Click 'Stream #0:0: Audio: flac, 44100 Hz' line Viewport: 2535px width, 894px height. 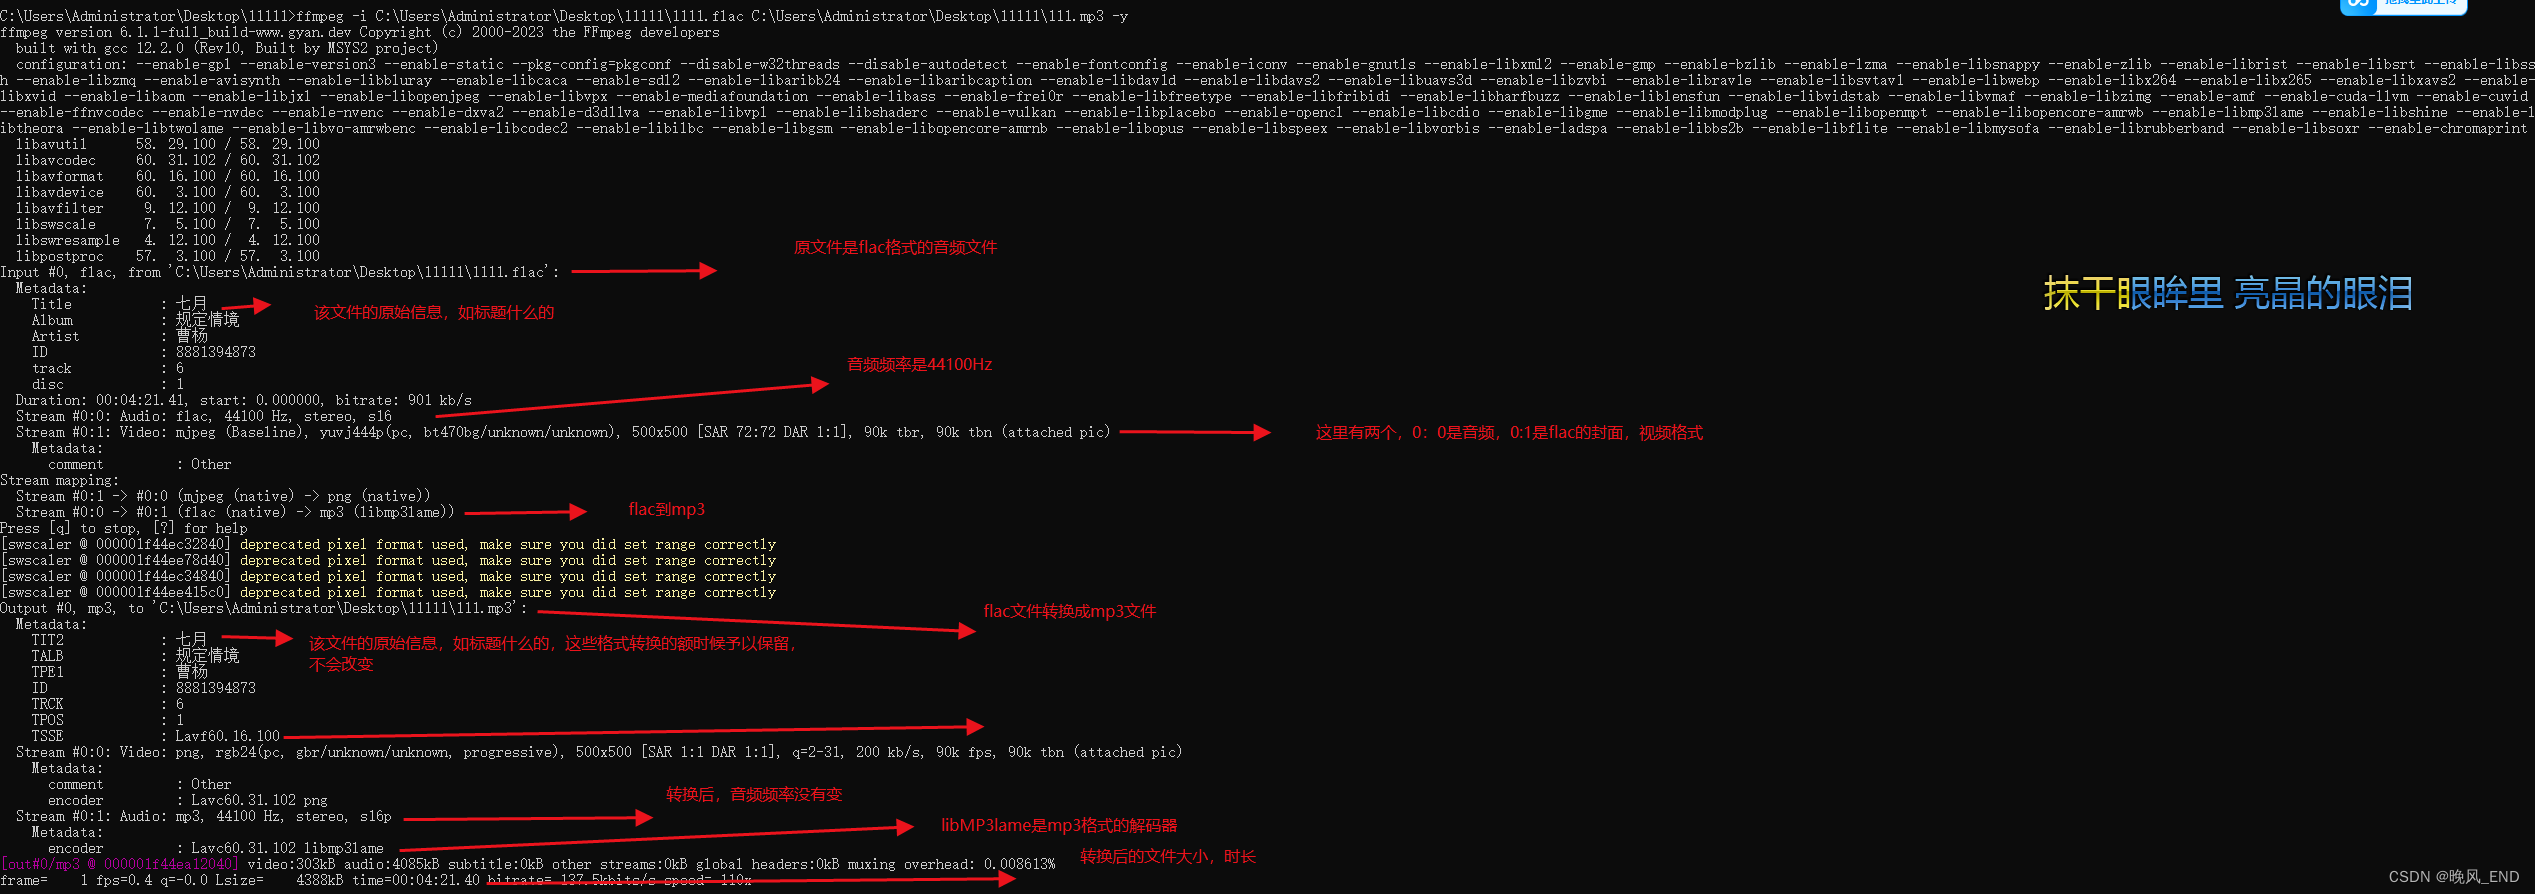click(x=204, y=416)
